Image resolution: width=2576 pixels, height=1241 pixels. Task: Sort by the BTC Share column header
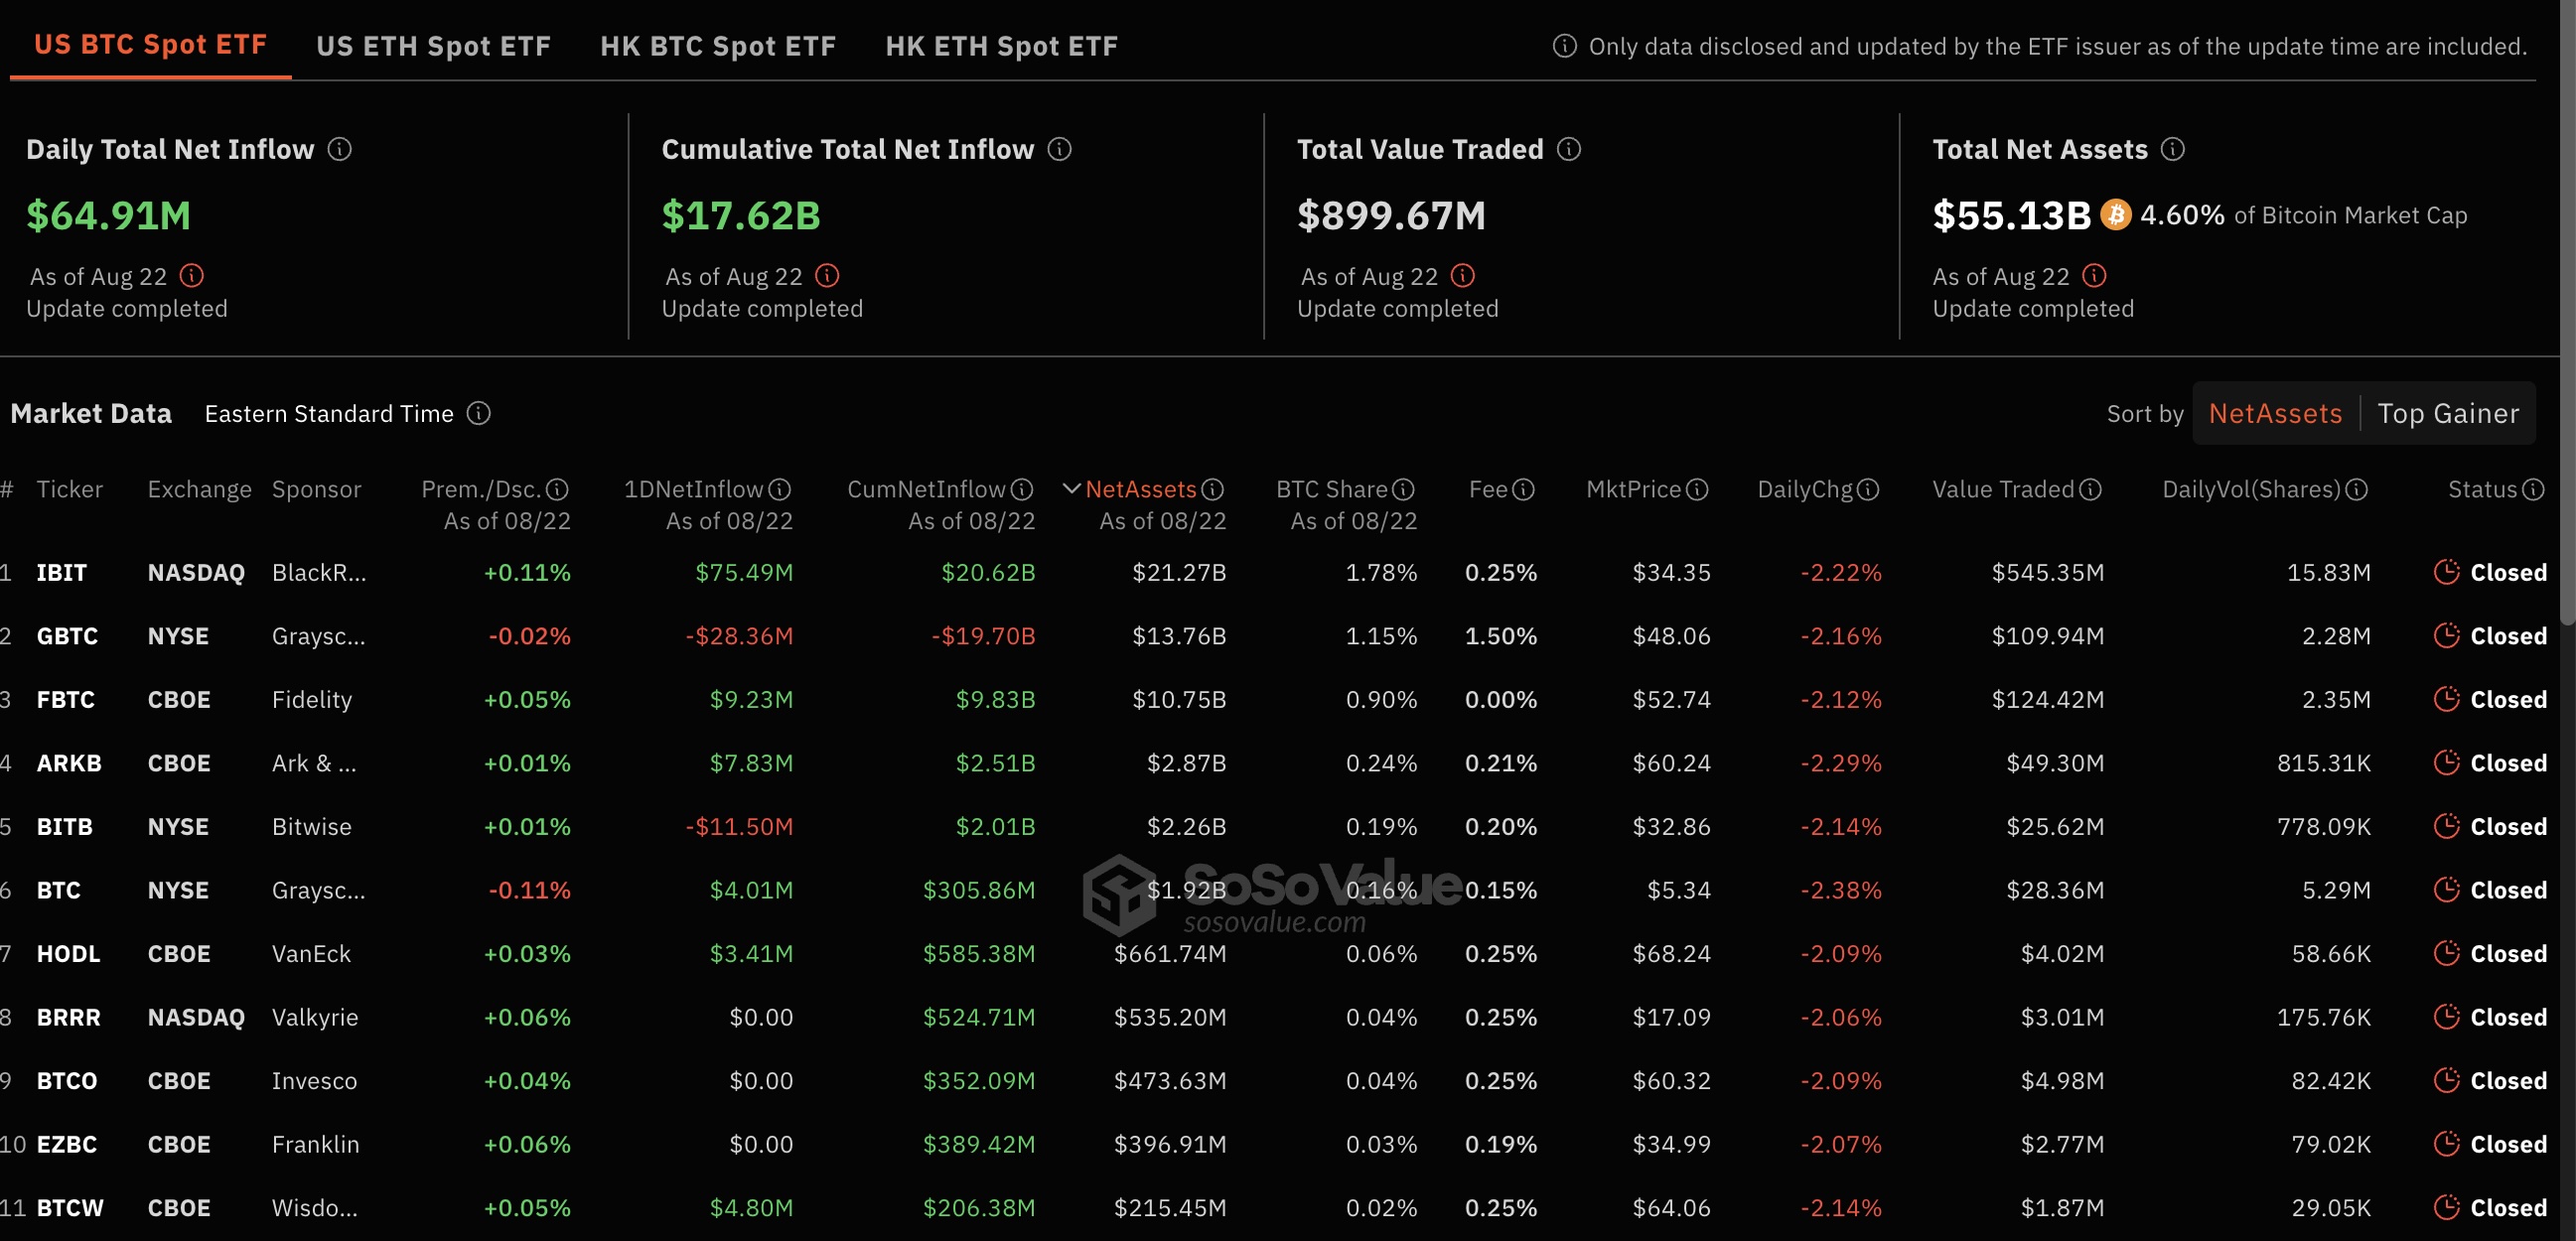(1331, 489)
